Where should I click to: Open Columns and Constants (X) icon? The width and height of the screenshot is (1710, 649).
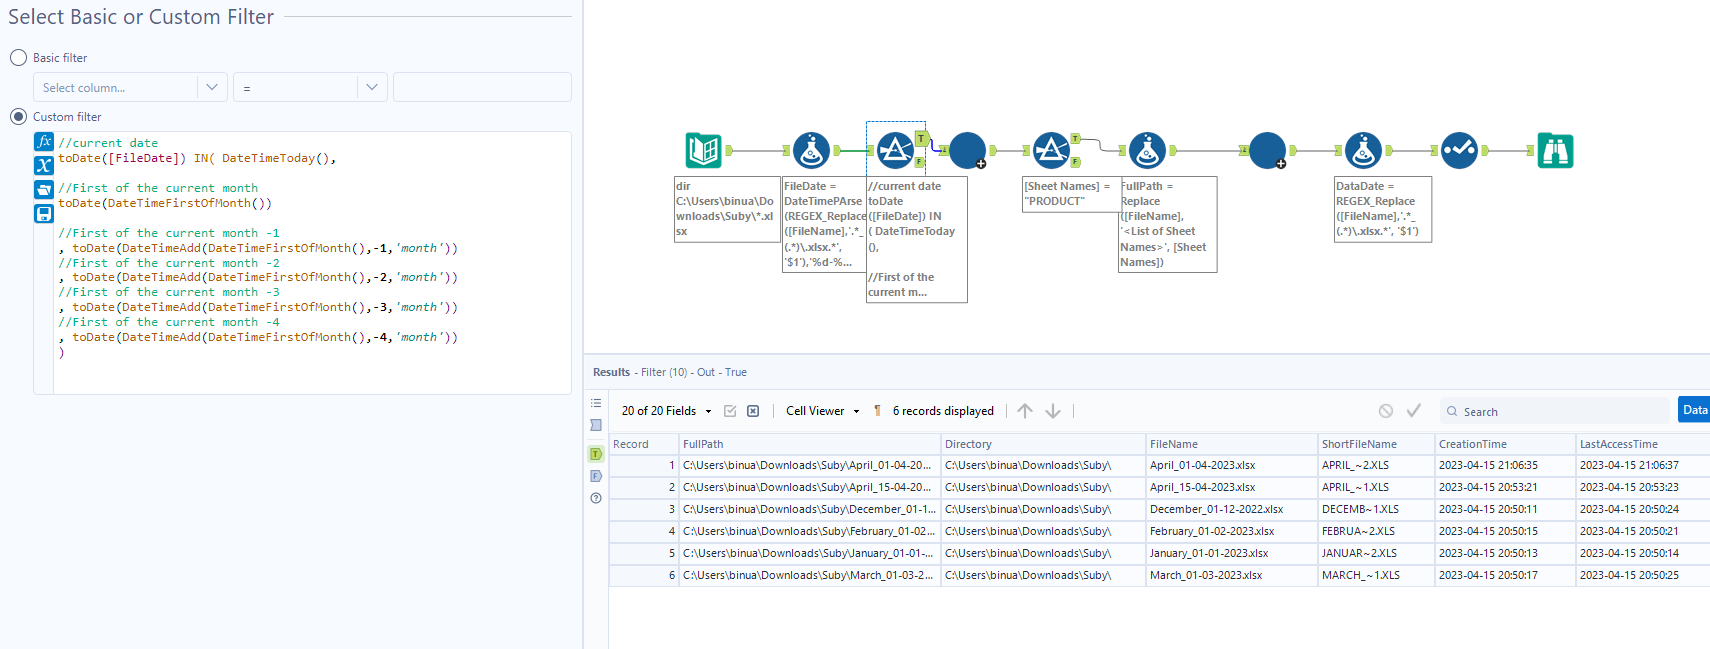[x=44, y=166]
